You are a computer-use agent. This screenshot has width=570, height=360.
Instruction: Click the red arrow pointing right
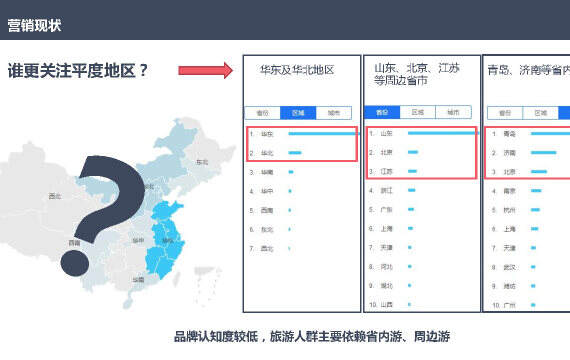(205, 70)
